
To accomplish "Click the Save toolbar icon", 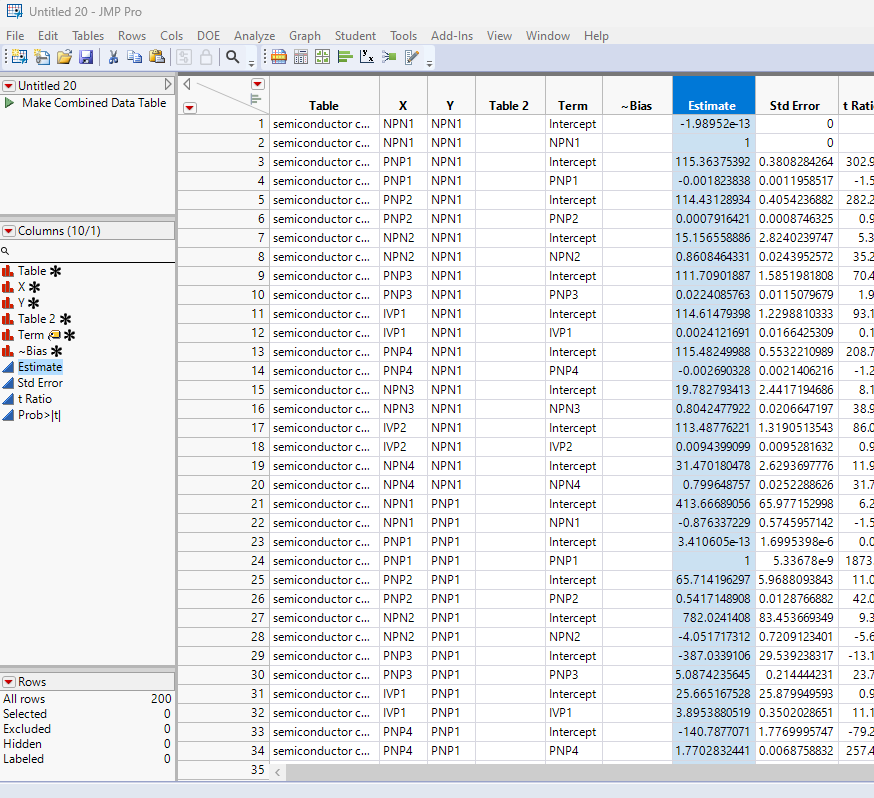I will pos(86,57).
